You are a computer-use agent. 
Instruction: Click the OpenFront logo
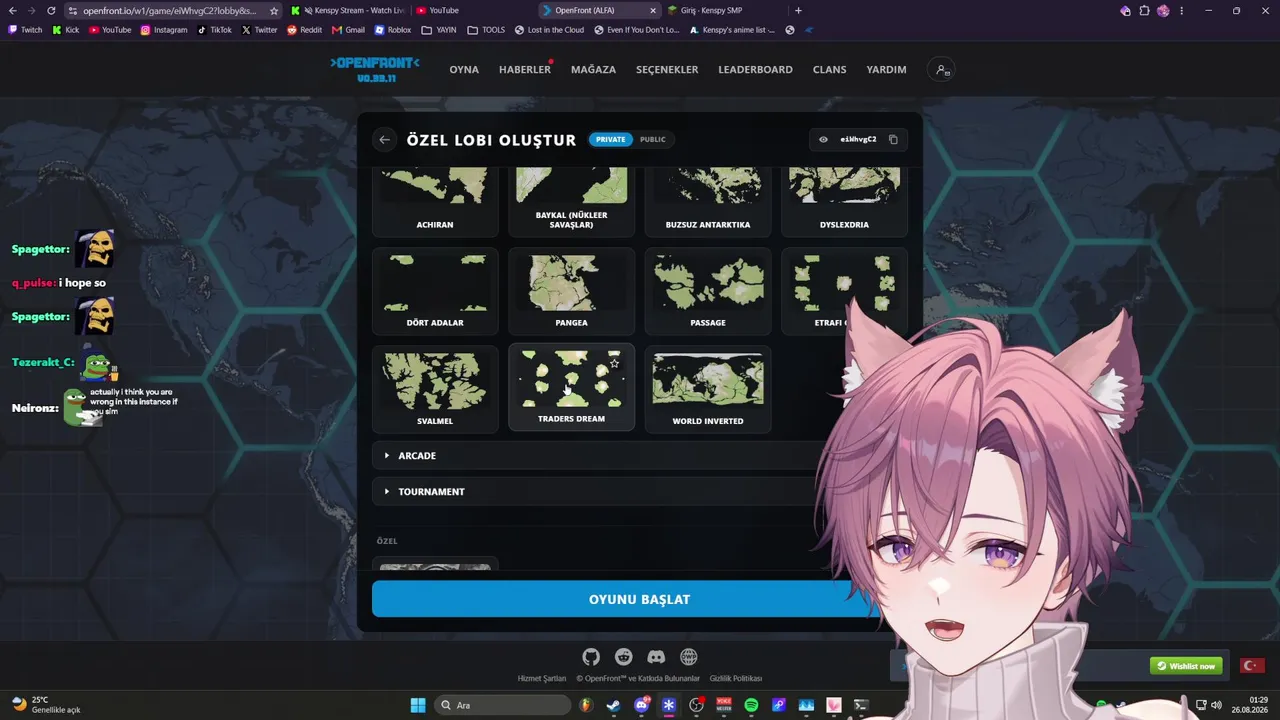point(375,69)
